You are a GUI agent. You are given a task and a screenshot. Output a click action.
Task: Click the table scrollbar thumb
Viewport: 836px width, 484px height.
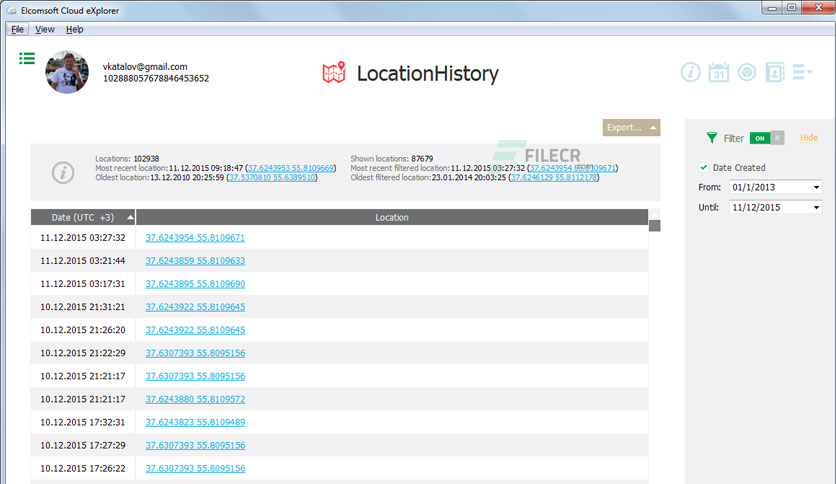(655, 226)
